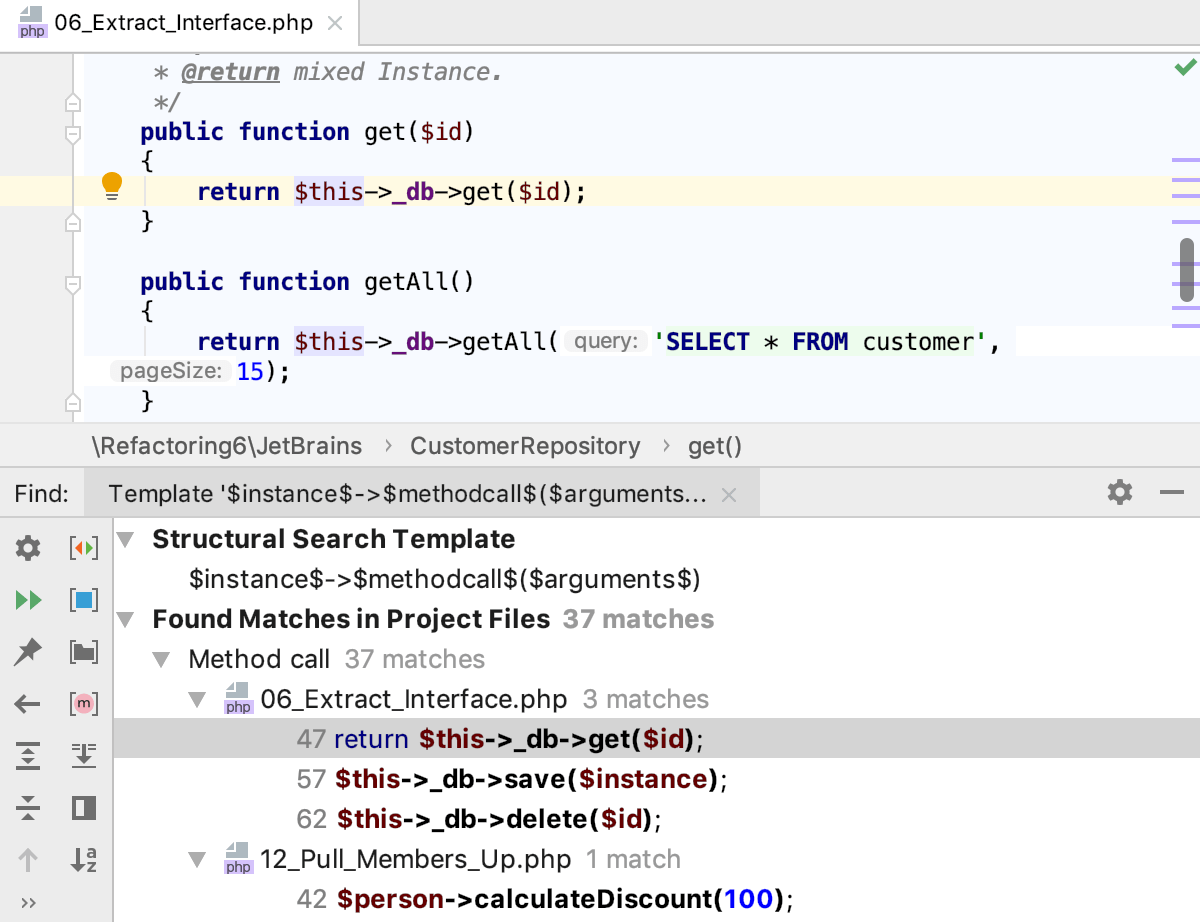Click the get() breadcrumb
This screenshot has width=1200, height=922.
715,446
